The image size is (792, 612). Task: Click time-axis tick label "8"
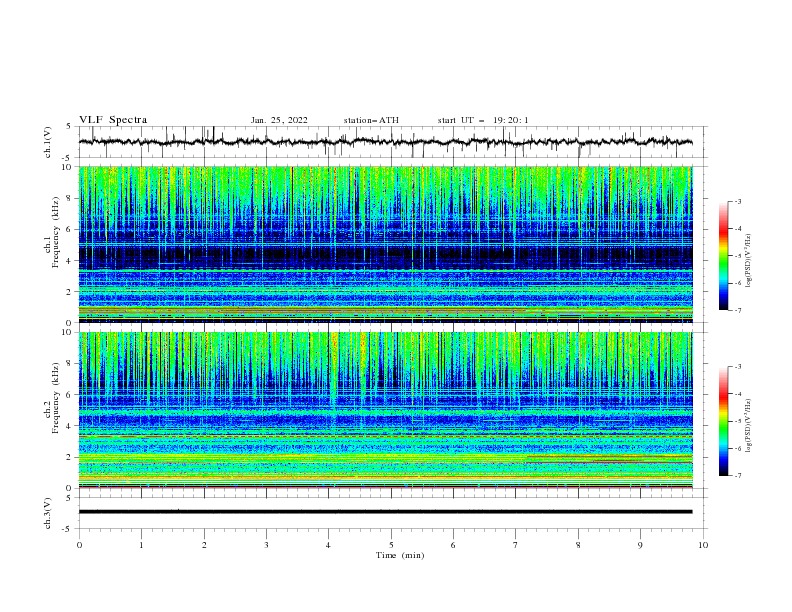pyautogui.click(x=578, y=545)
